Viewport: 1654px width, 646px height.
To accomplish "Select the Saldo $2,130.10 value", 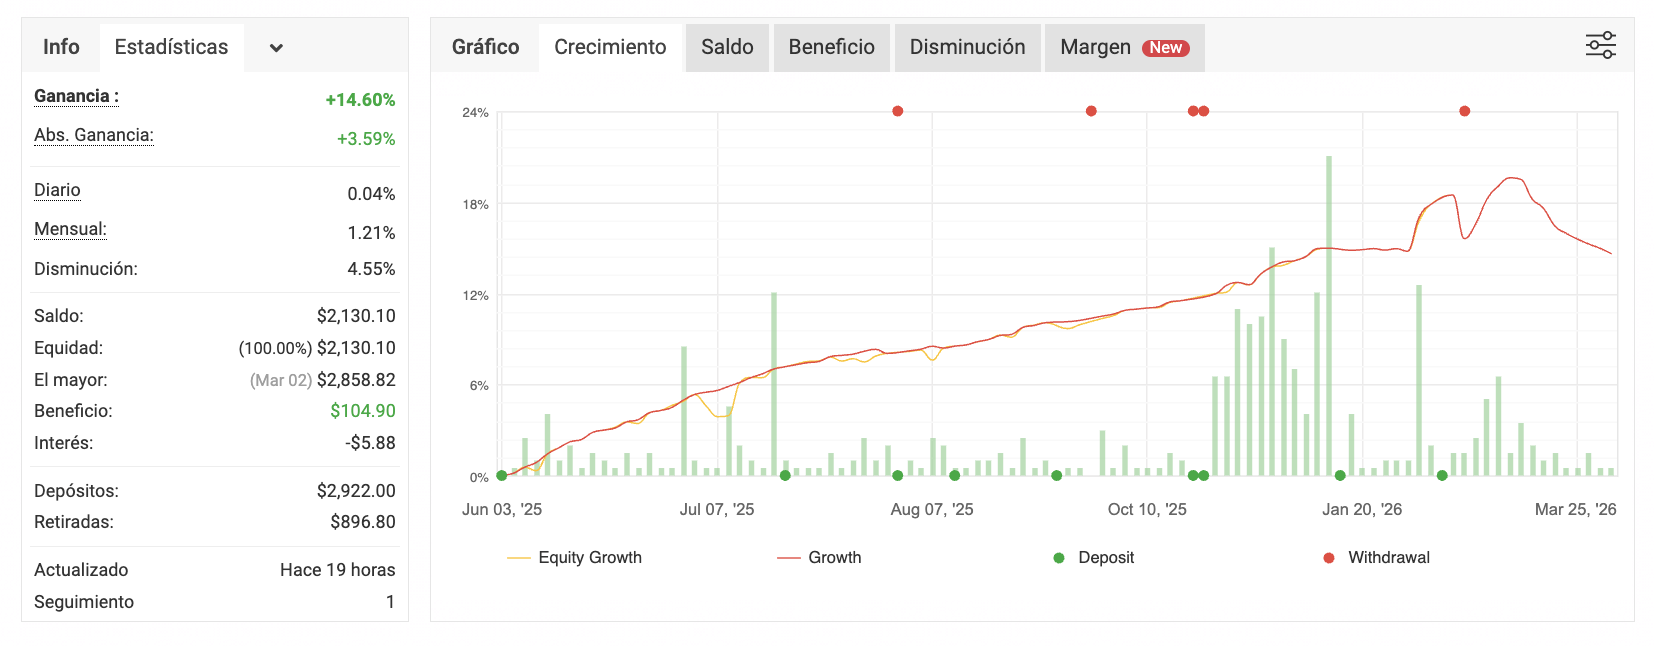I will [x=356, y=316].
